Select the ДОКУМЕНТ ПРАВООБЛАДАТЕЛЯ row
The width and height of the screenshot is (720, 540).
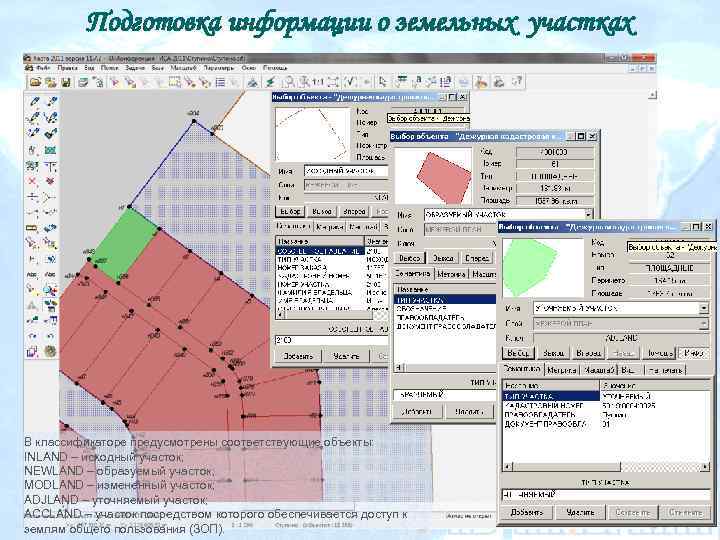click(445, 326)
